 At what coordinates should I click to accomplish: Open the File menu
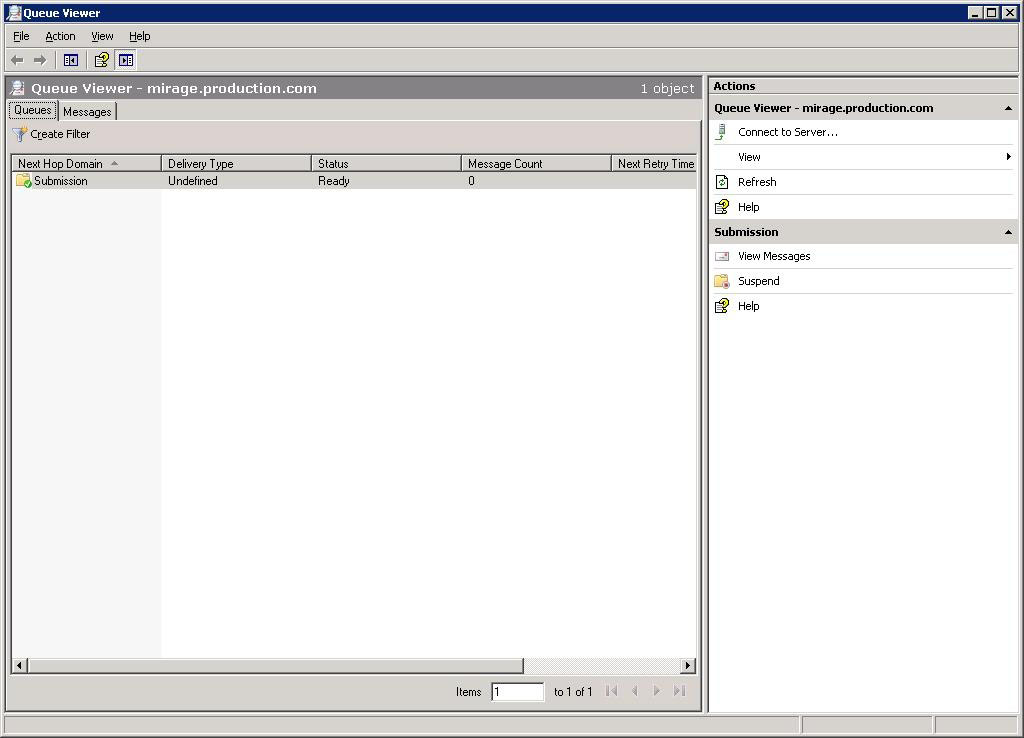pos(21,37)
